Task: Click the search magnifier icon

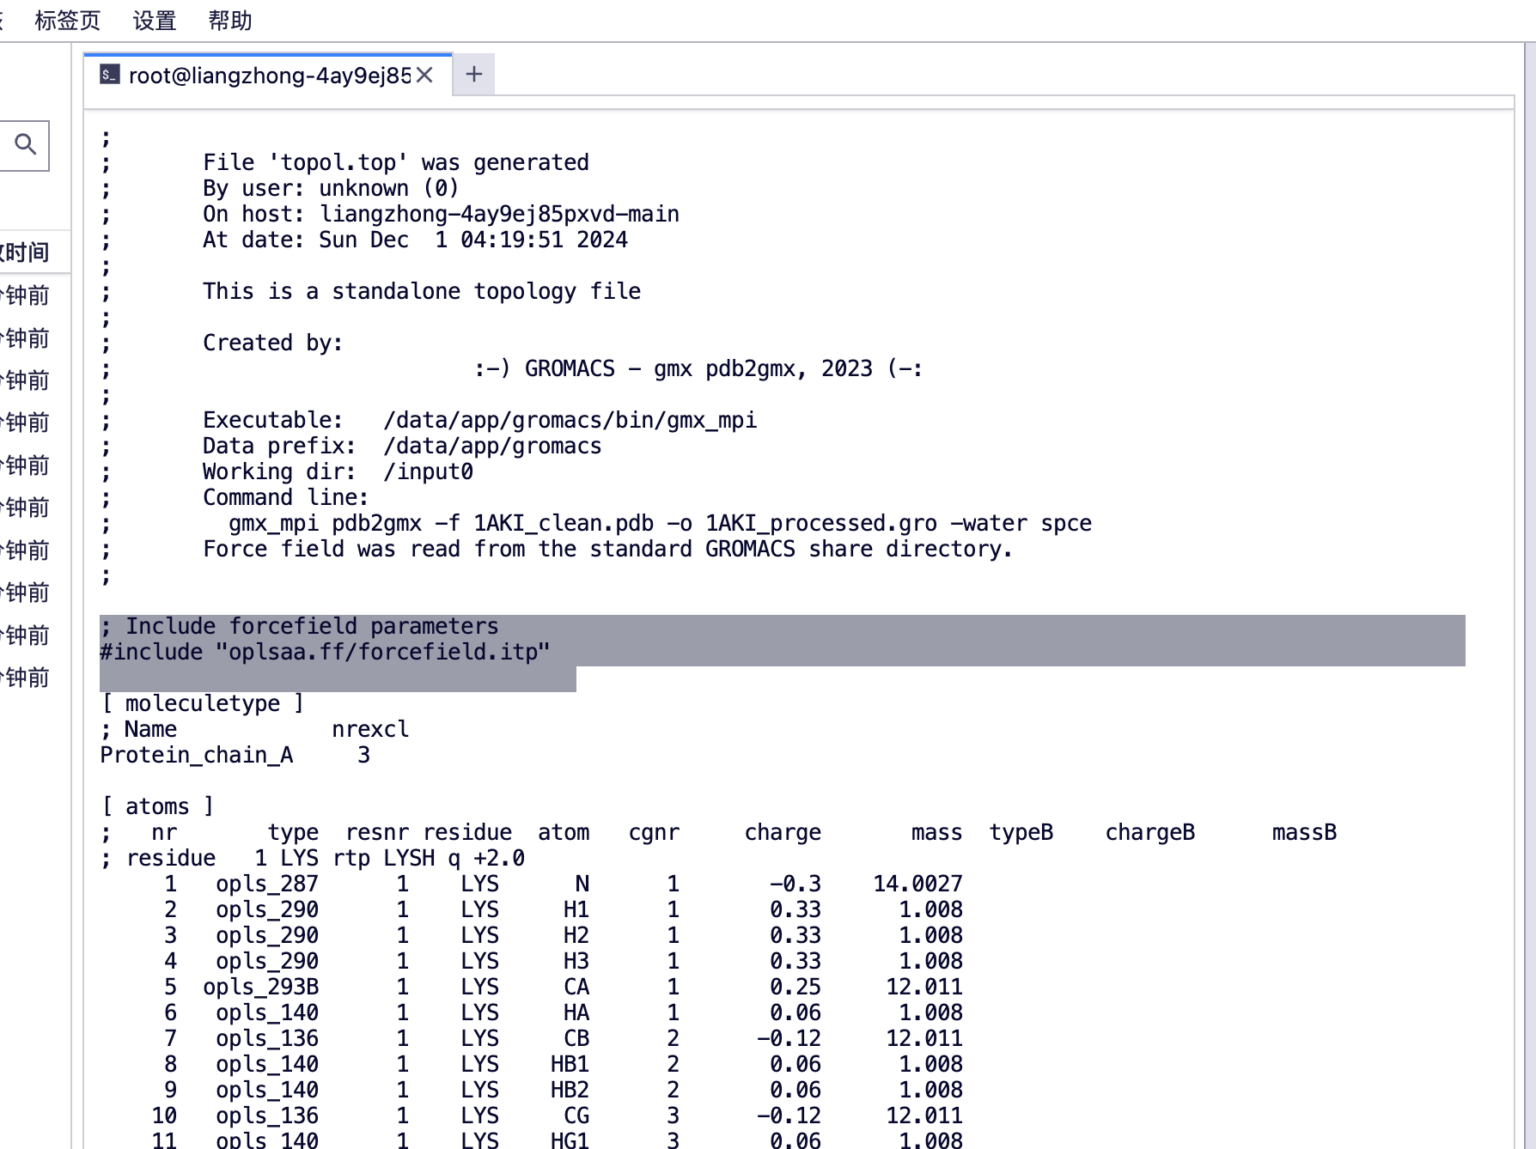Action: coord(25,145)
